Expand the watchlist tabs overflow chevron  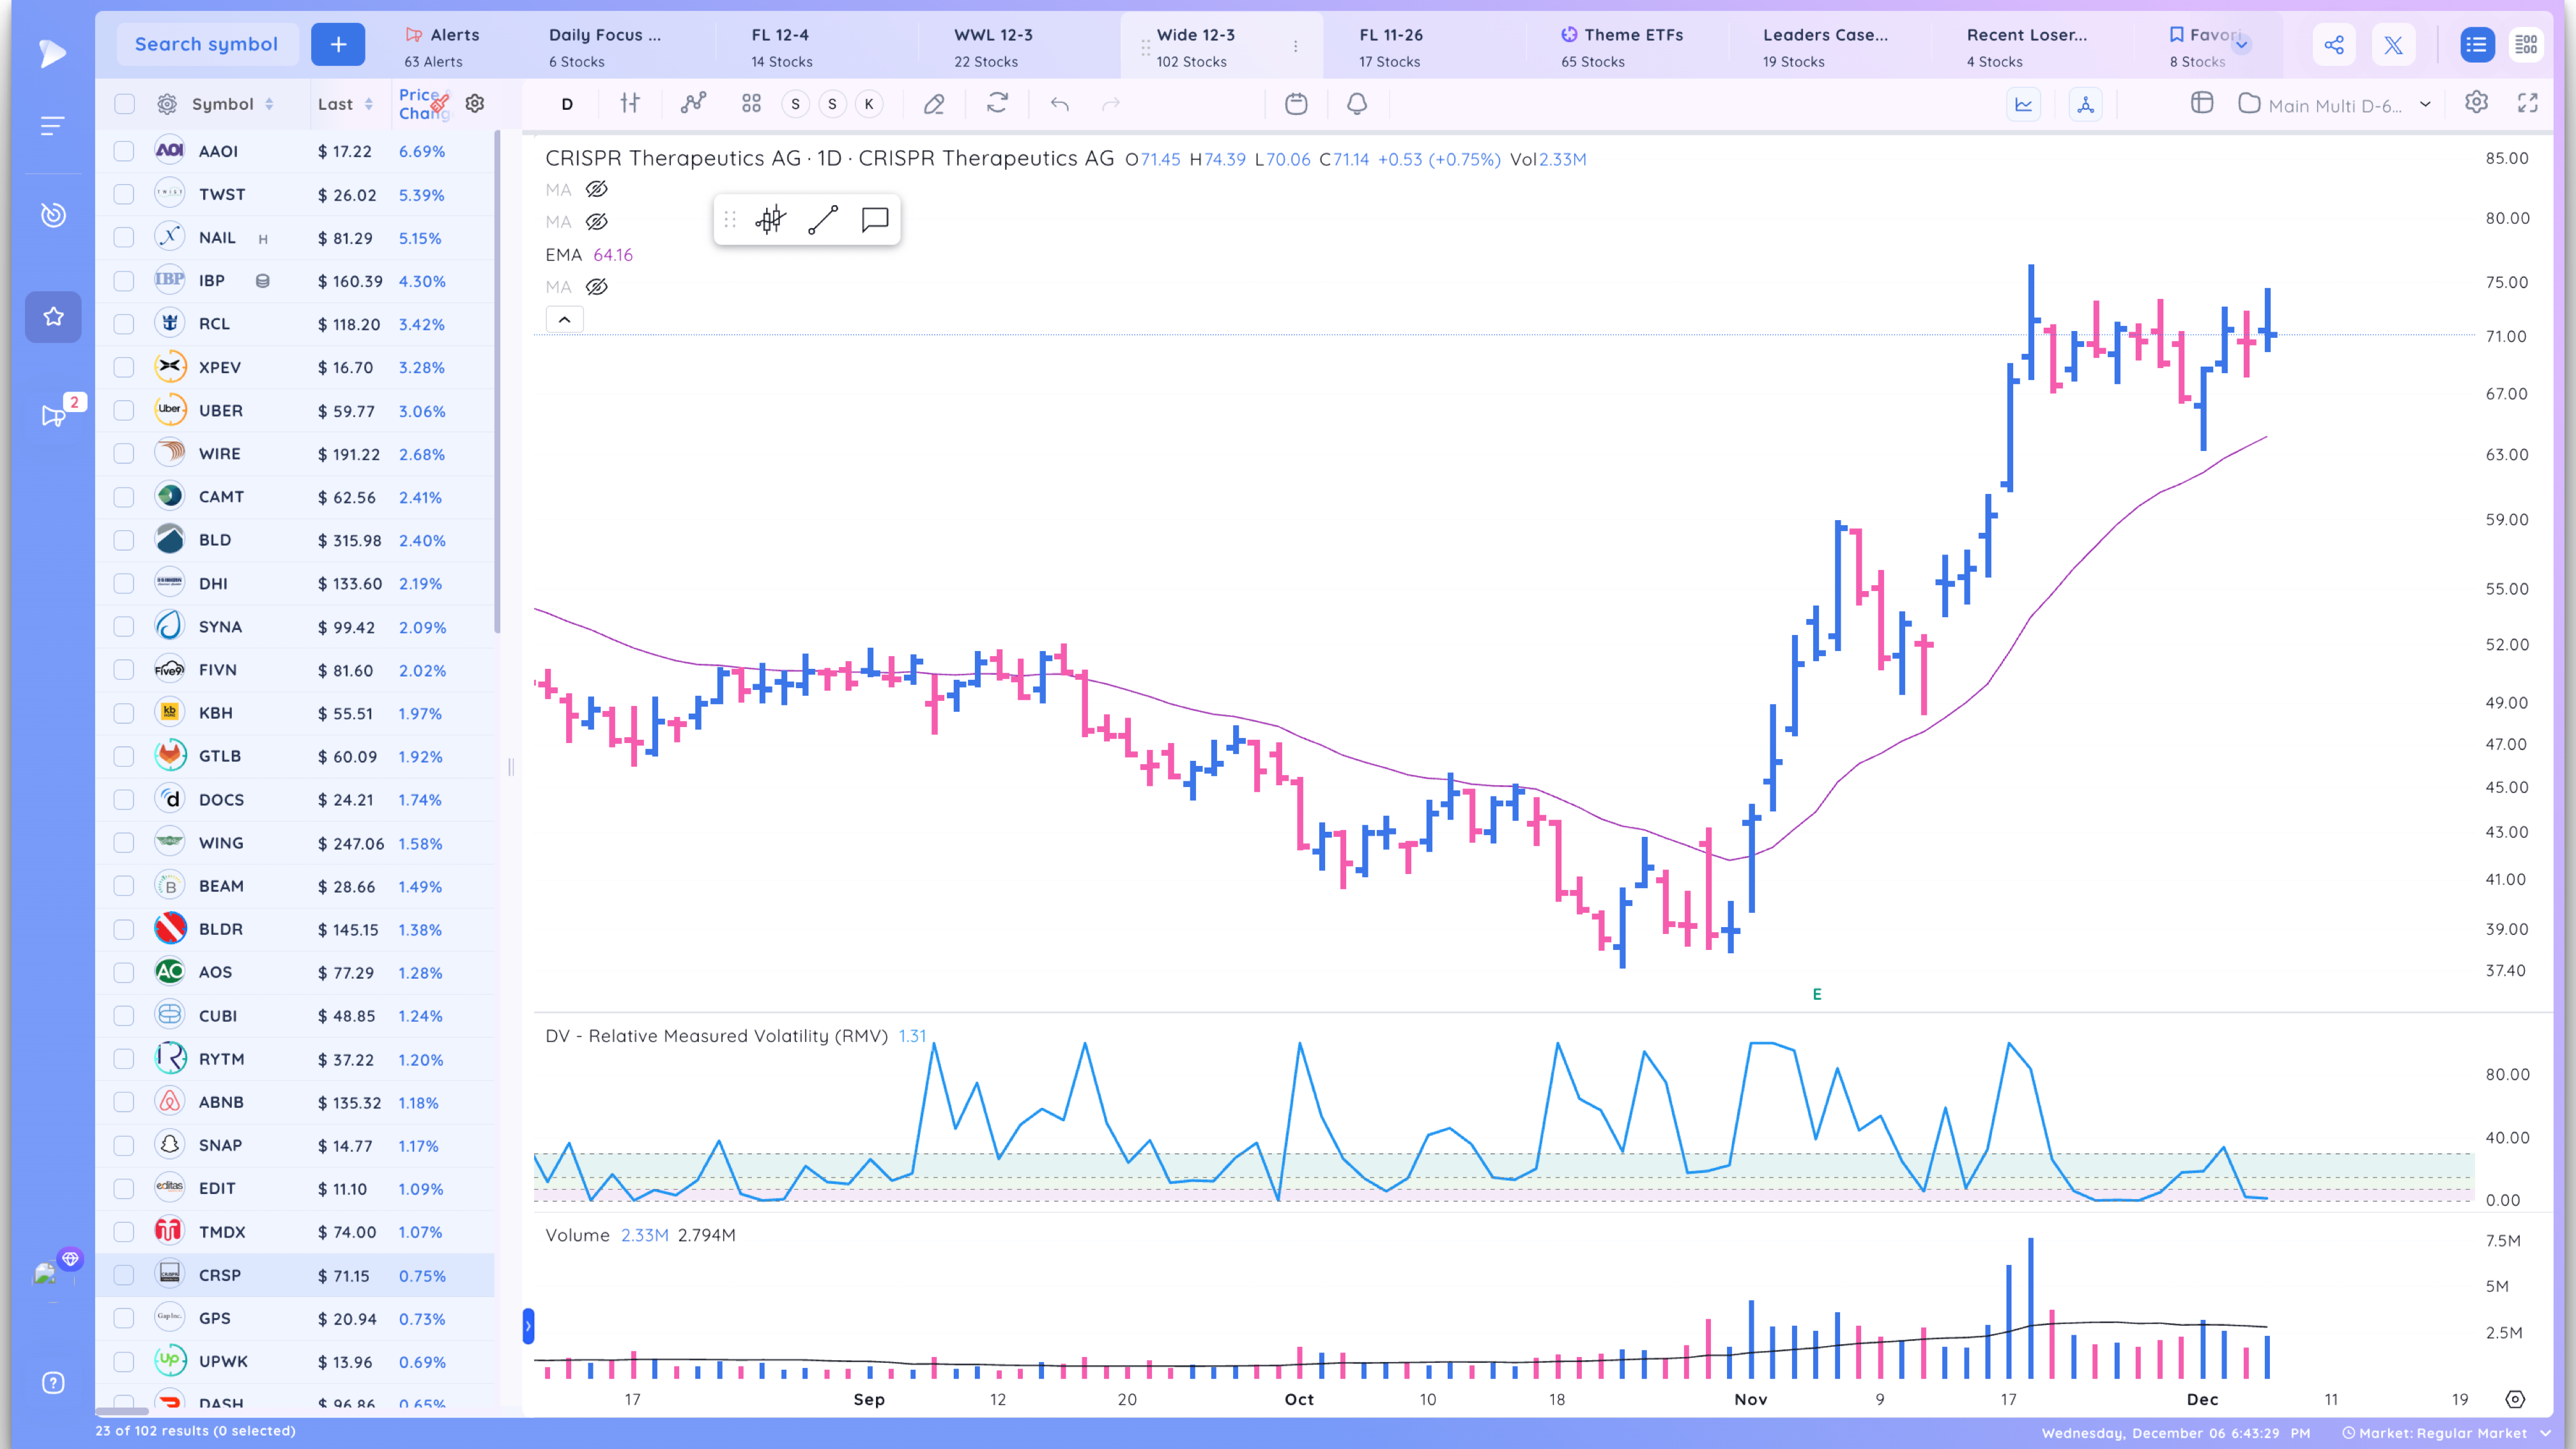pyautogui.click(x=2241, y=44)
